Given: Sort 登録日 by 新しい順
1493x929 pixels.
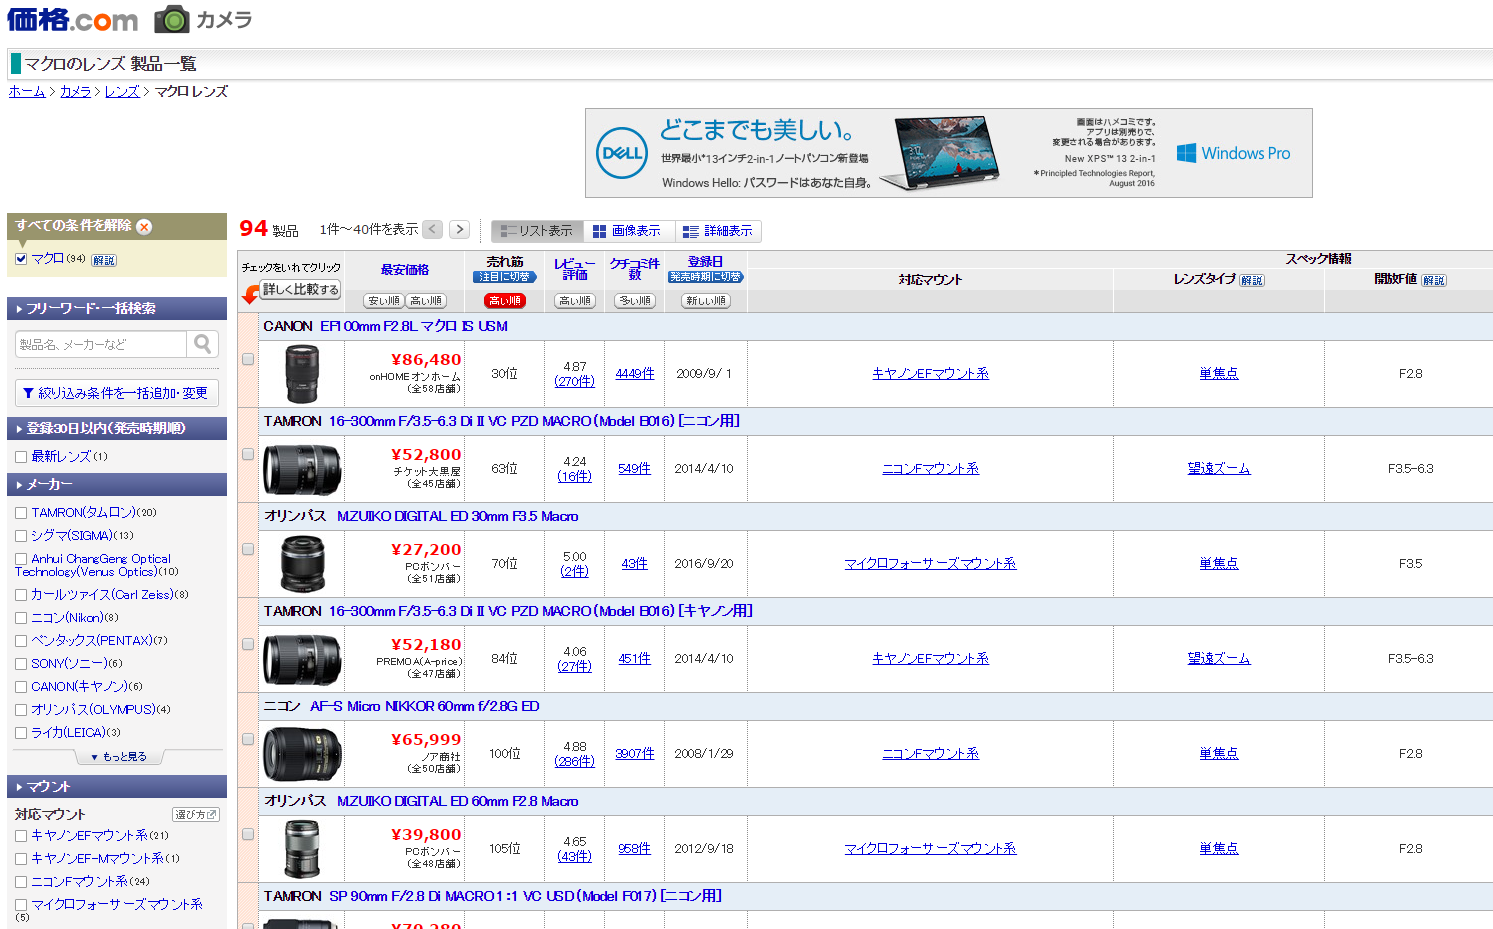Looking at the screenshot, I should coord(706,301).
